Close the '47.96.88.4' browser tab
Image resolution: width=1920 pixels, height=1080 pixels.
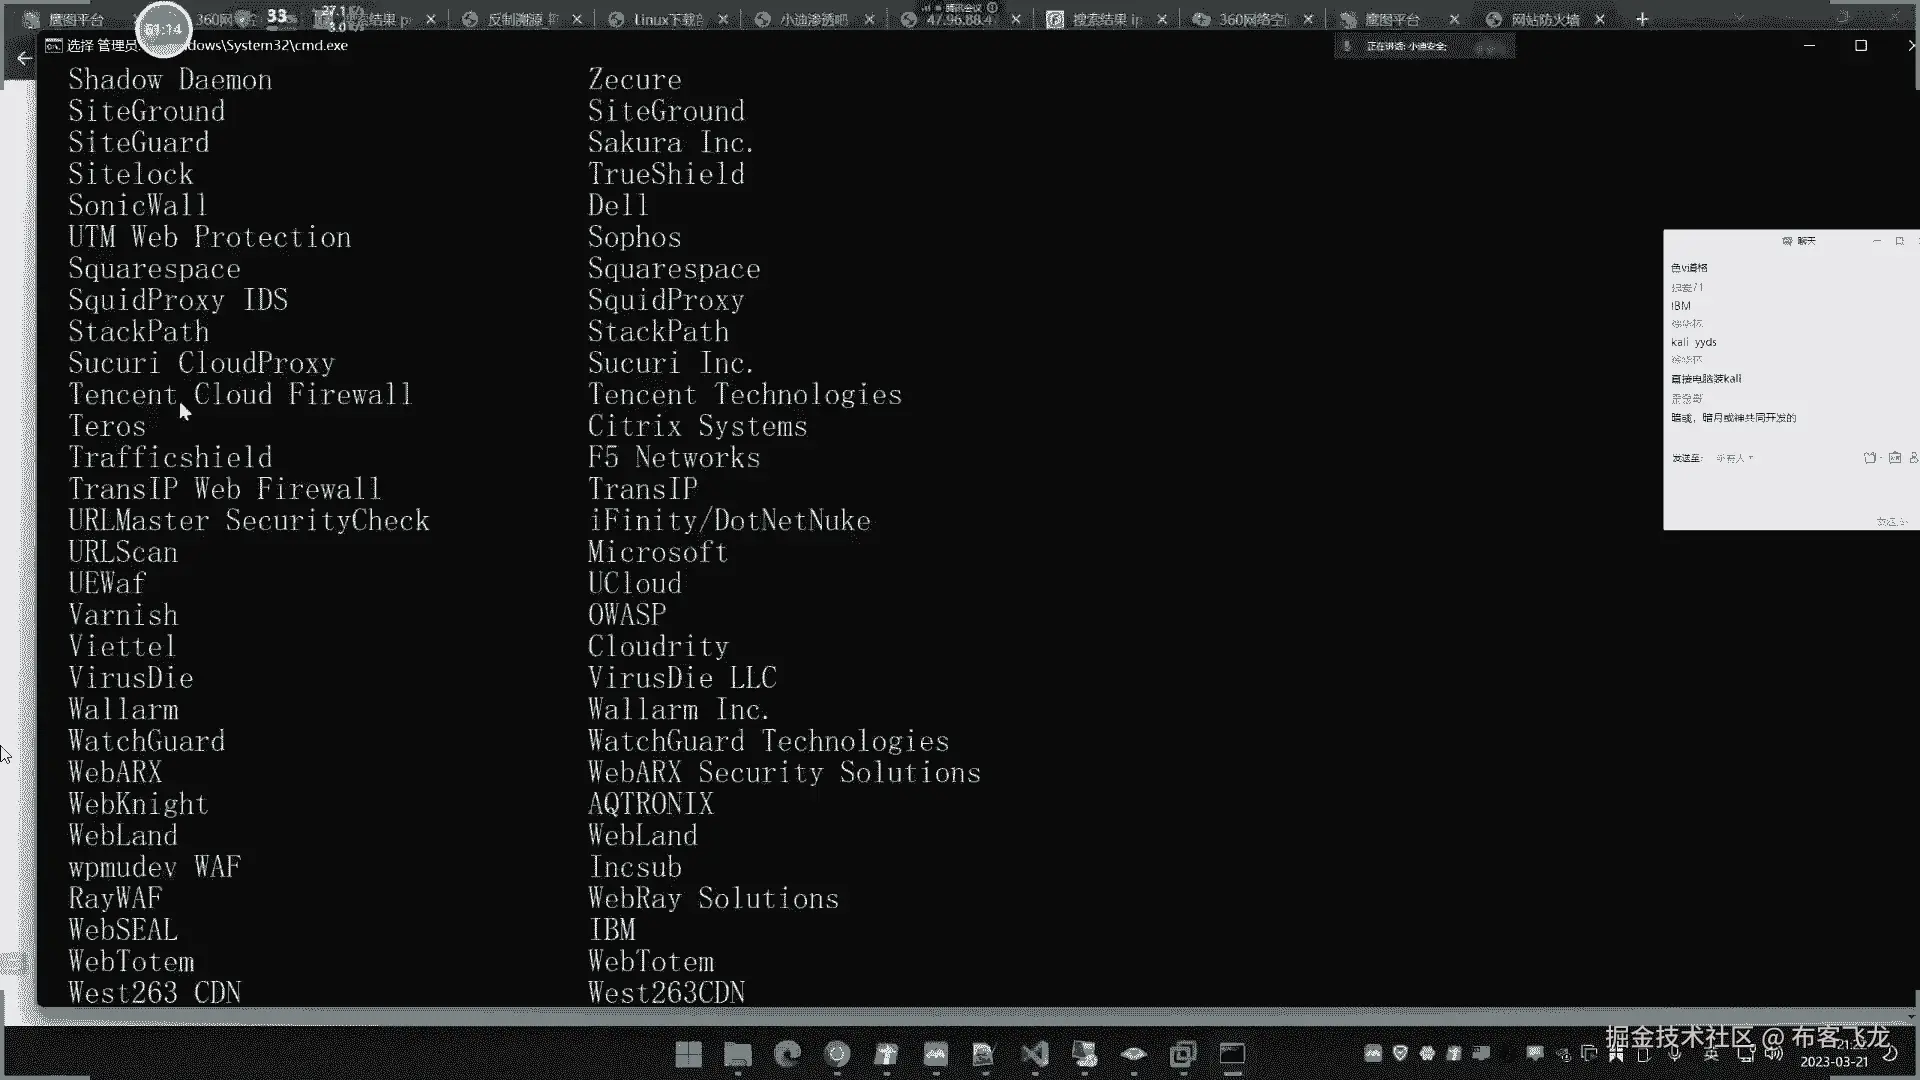(x=1016, y=19)
